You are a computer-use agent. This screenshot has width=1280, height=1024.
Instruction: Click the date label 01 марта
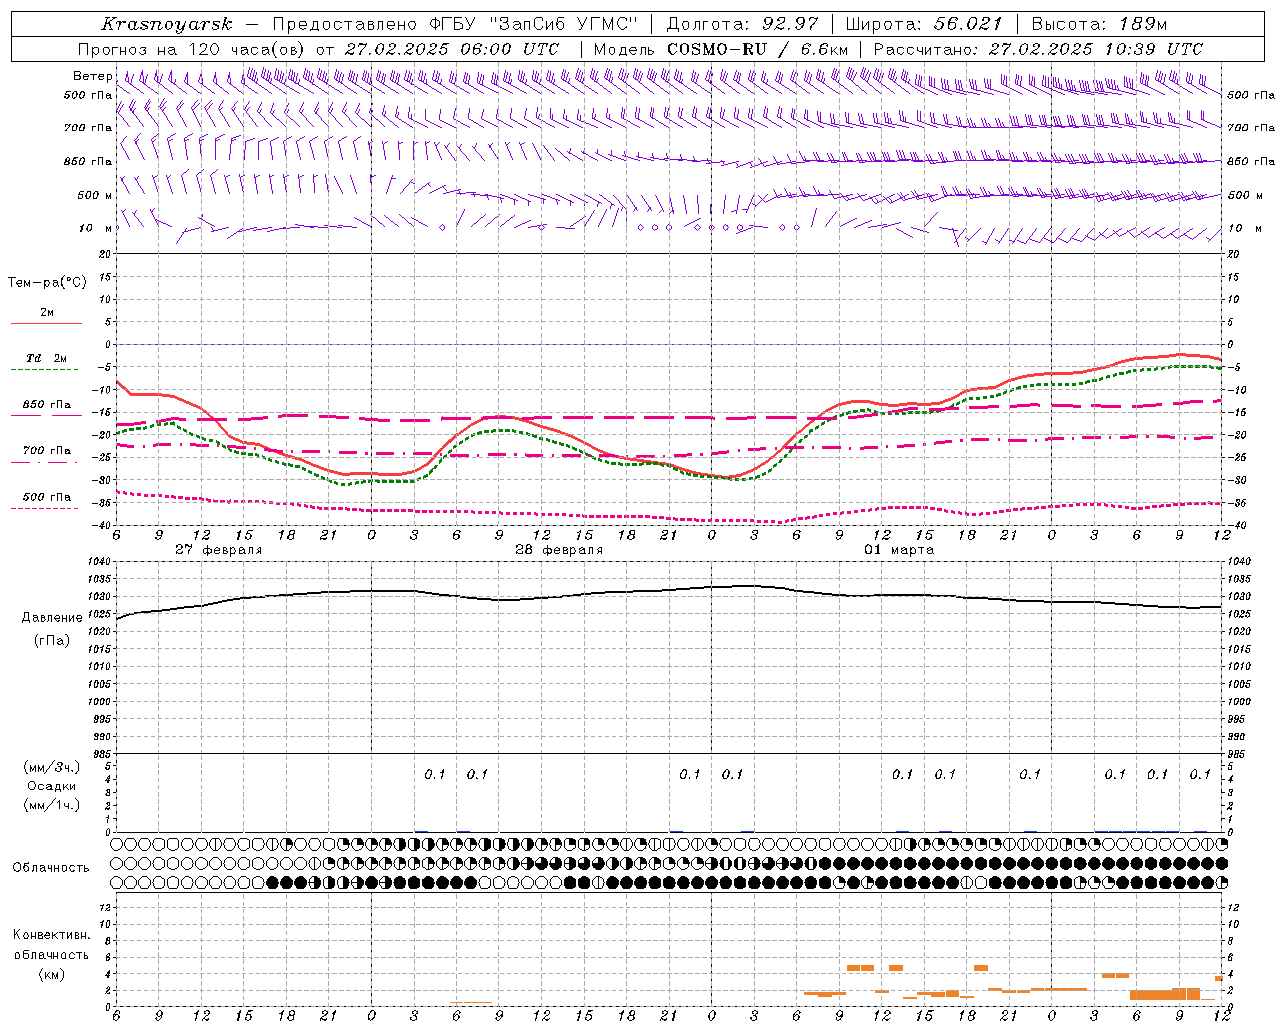tap(899, 550)
